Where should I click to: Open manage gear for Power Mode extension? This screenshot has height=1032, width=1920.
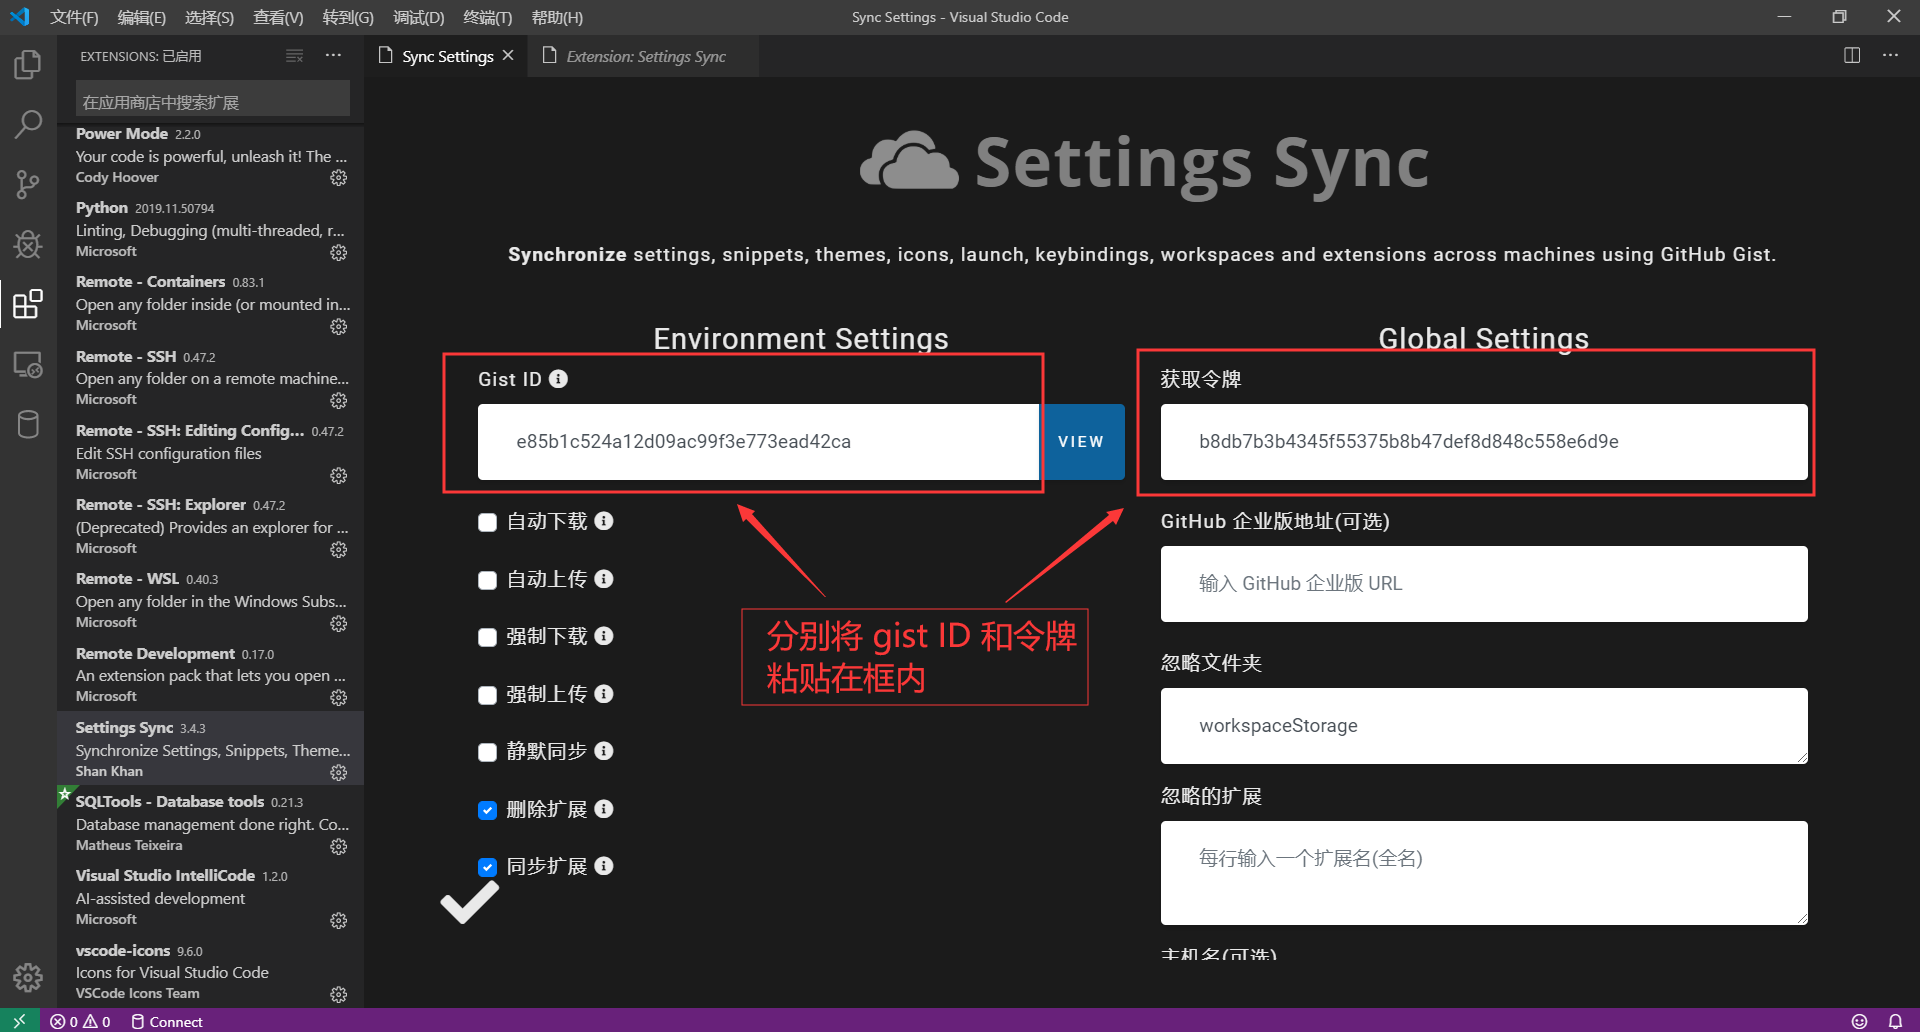(x=339, y=178)
